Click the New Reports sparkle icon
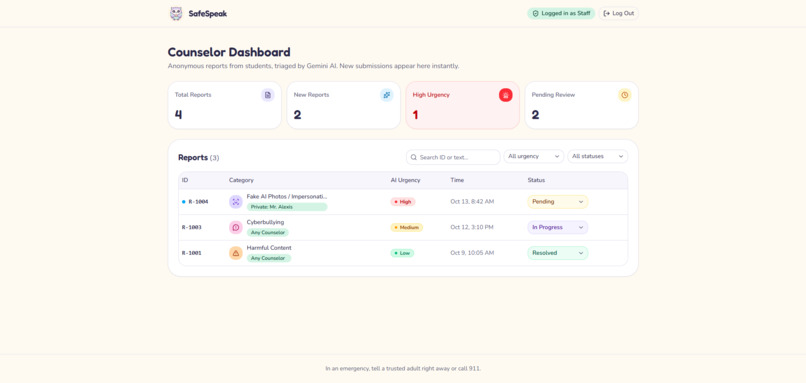This screenshot has height=383, width=806. pyautogui.click(x=387, y=95)
